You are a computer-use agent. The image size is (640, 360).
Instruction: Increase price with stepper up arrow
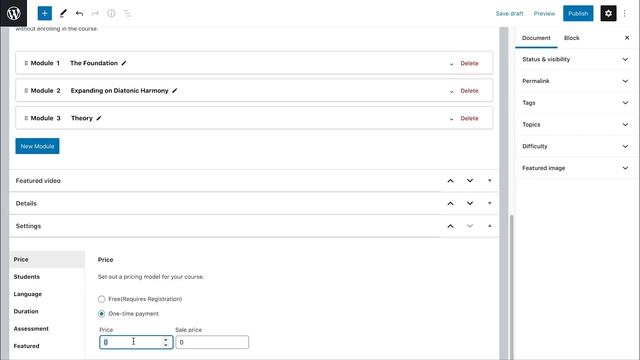(165, 340)
